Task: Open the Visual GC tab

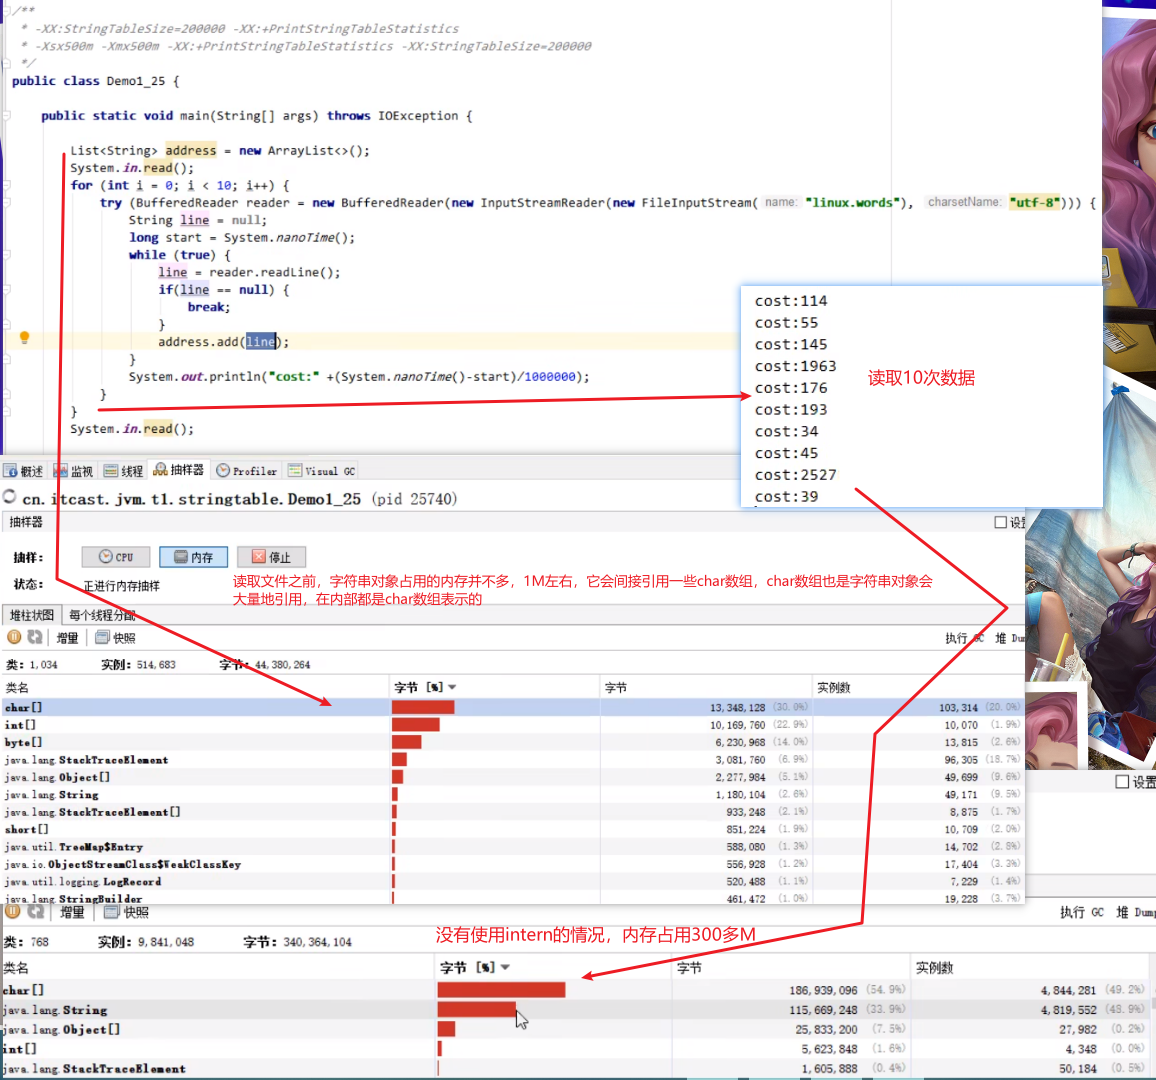Action: [322, 471]
